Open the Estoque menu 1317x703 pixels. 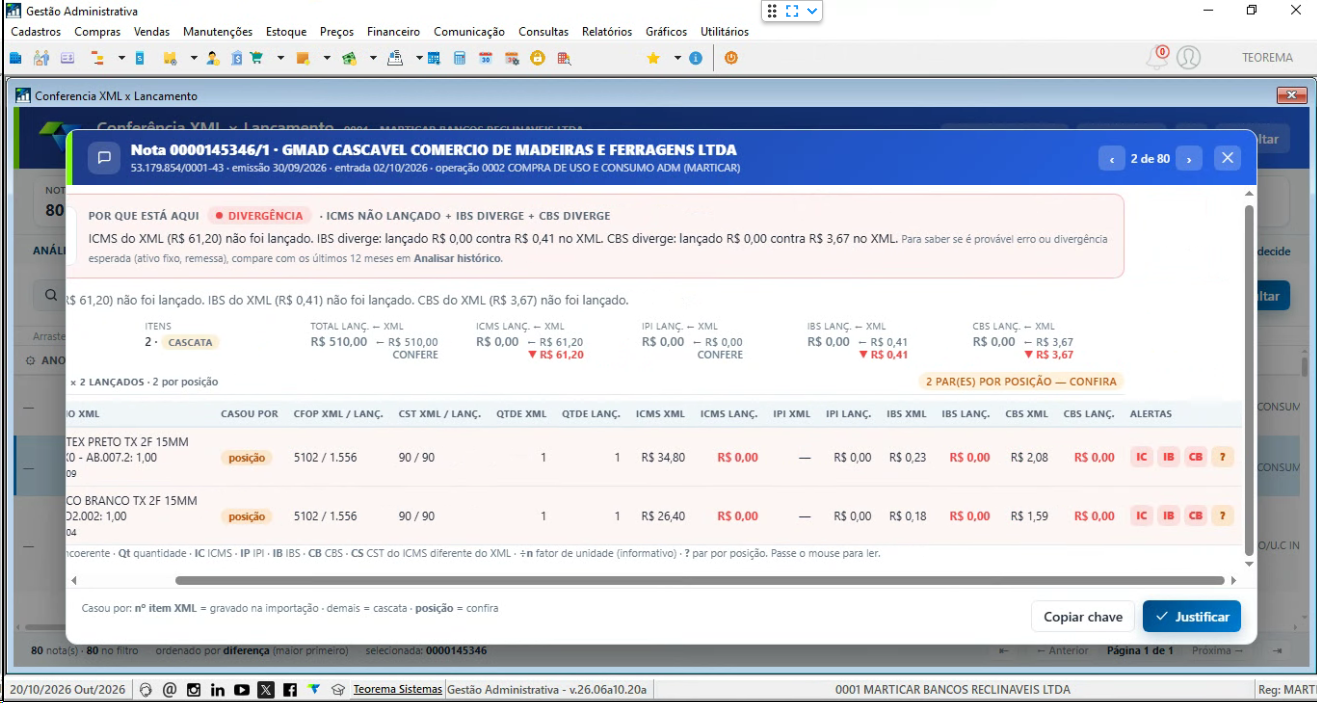pos(286,32)
